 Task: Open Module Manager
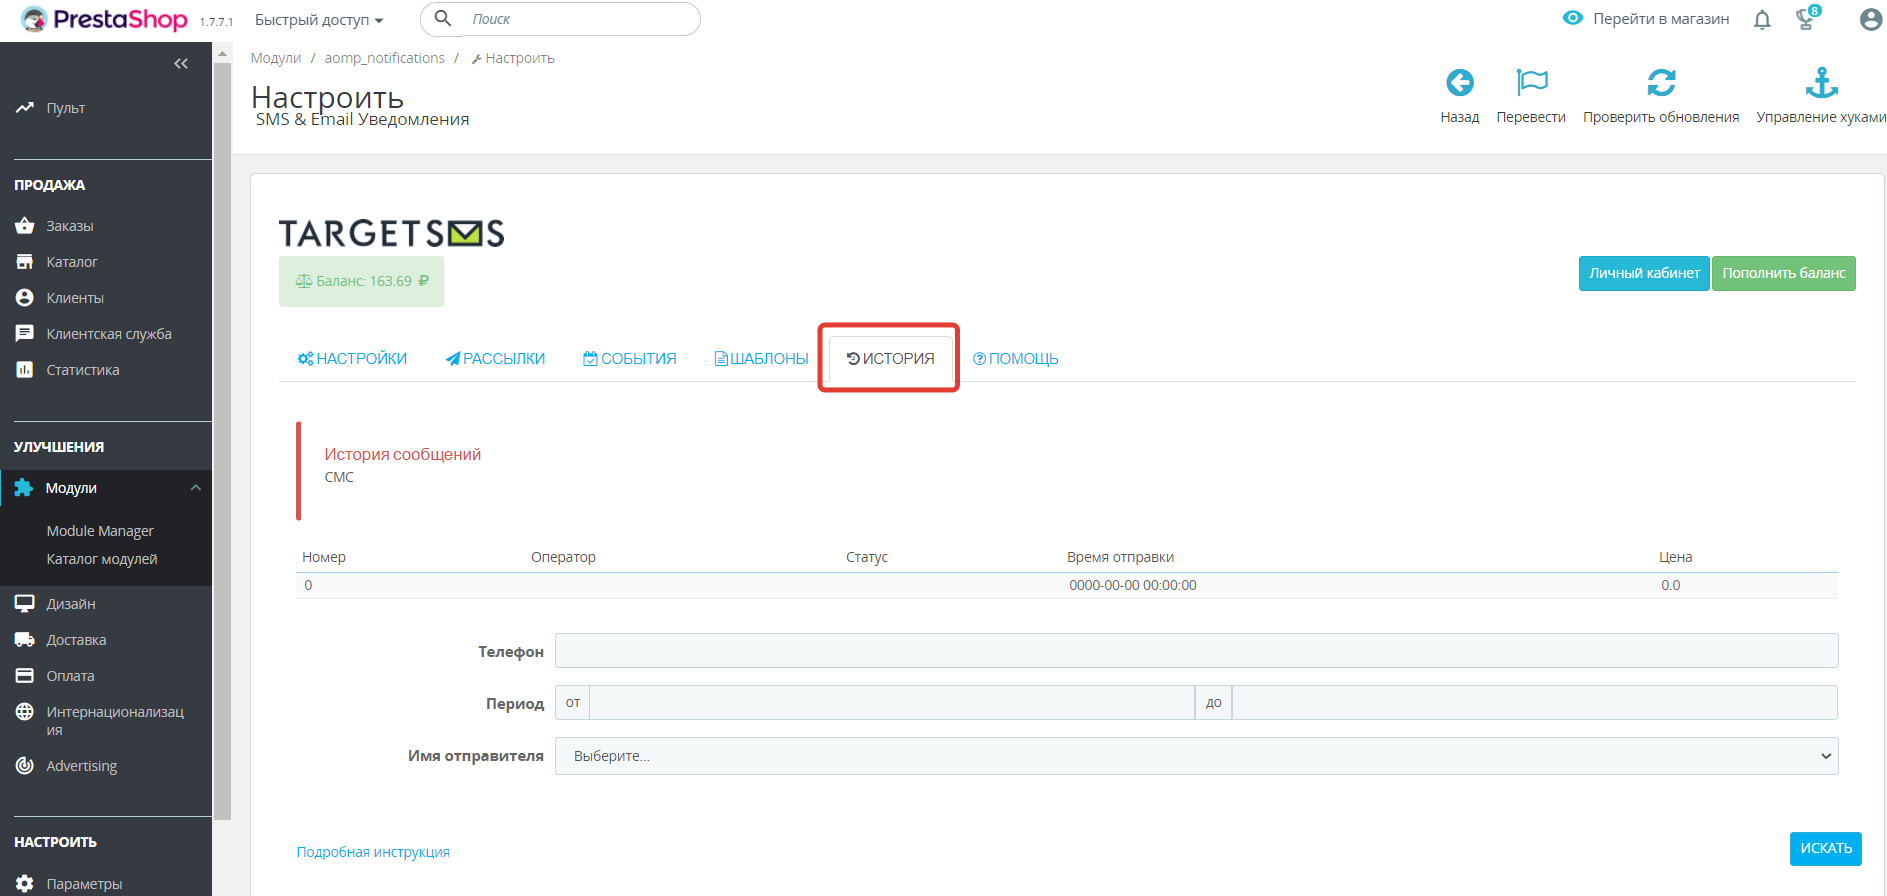tap(100, 531)
